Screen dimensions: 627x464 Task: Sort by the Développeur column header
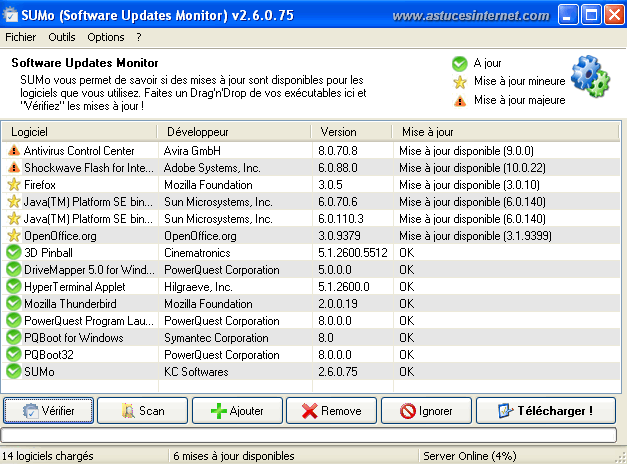234,132
